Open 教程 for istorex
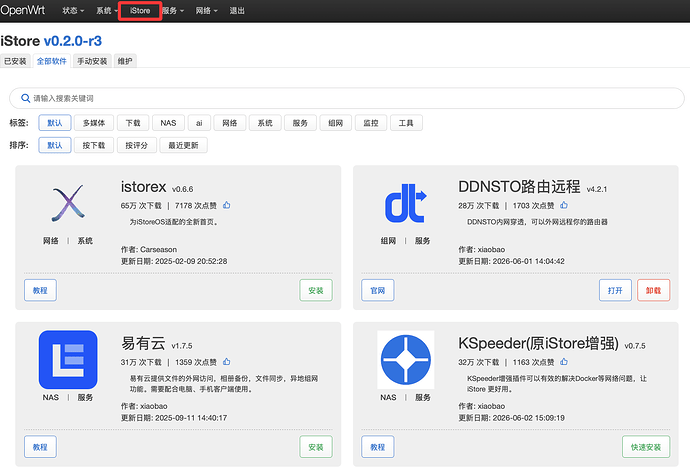Screen dimensions: 690x470 (x=40, y=290)
